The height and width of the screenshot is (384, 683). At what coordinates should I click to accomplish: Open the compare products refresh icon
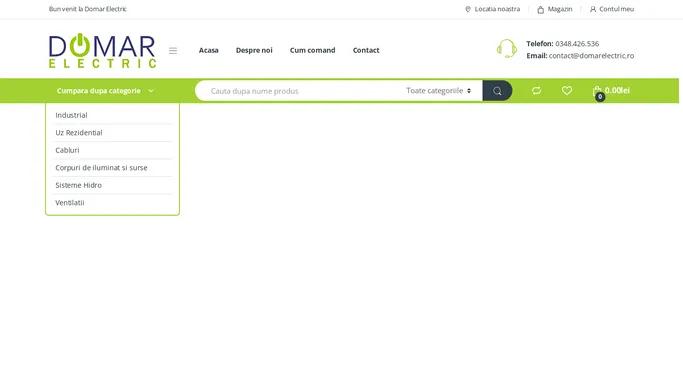click(x=536, y=91)
